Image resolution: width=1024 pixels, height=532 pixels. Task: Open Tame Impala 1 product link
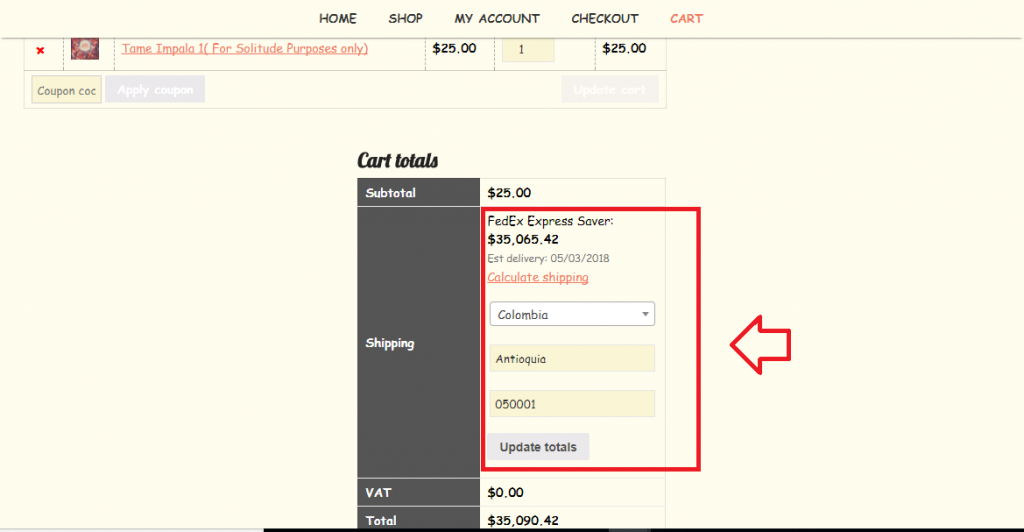[x=245, y=48]
